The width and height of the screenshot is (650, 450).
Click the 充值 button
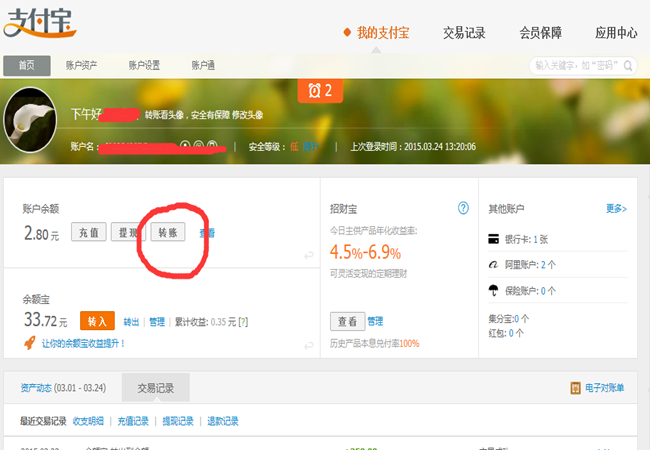pyautogui.click(x=89, y=232)
